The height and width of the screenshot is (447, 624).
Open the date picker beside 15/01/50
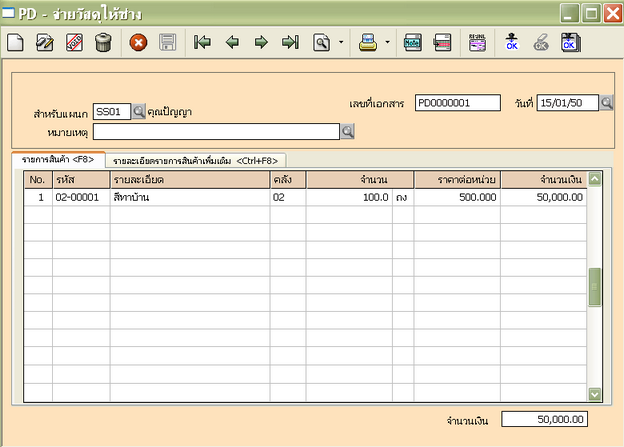[606, 103]
